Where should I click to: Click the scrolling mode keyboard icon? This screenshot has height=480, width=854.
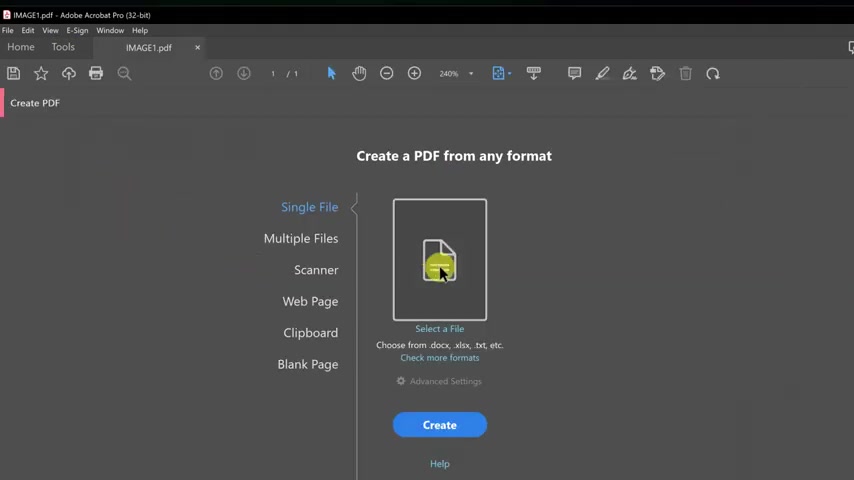tap(534, 74)
